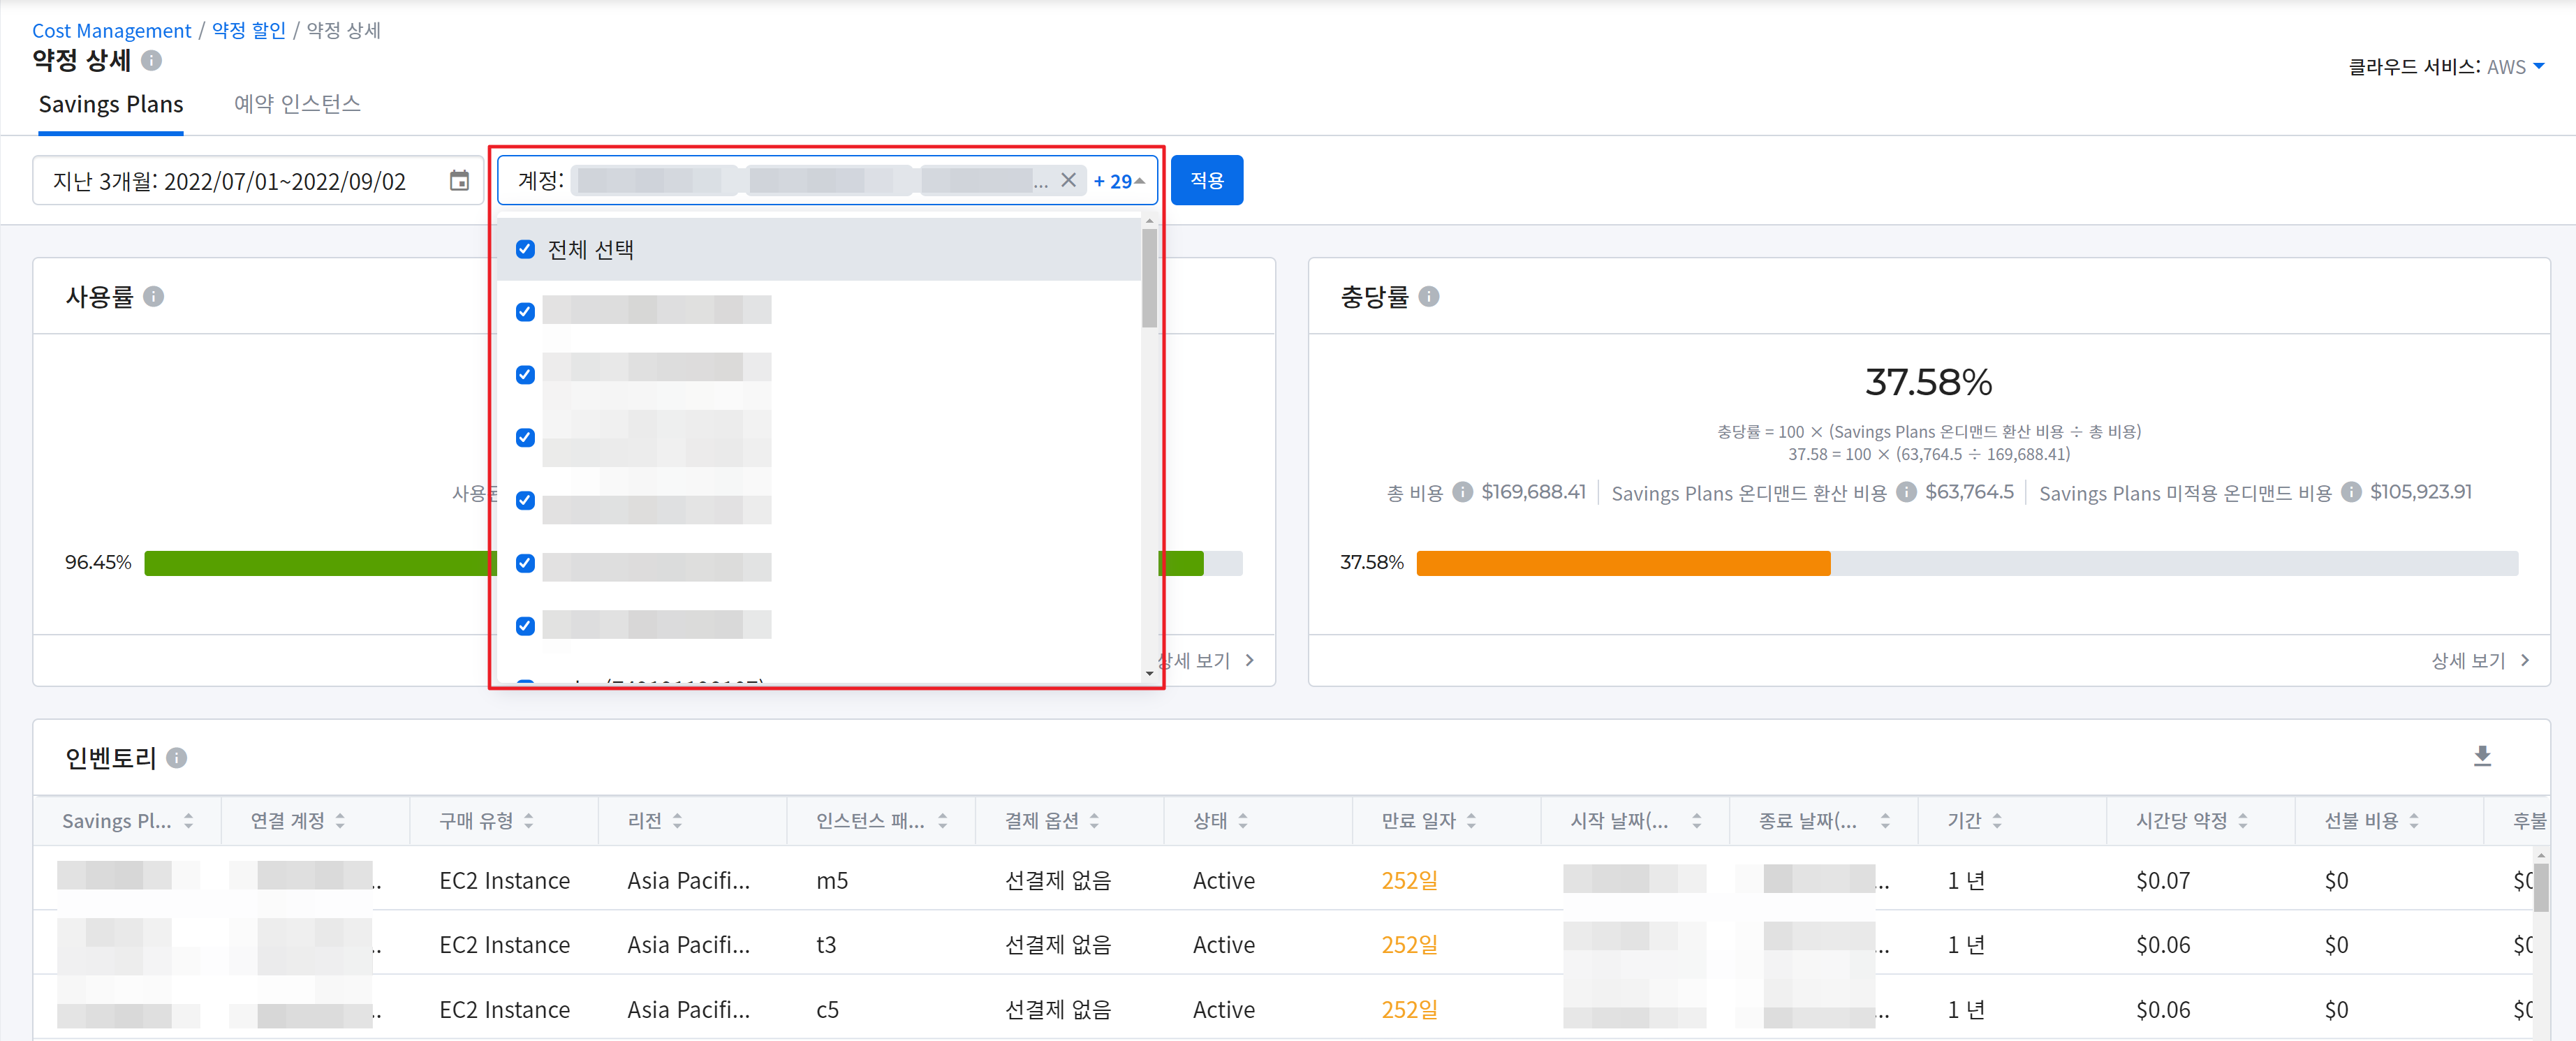2576x1041 pixels.
Task: Click info icon next to 인벤토리 heading
Action: [177, 758]
